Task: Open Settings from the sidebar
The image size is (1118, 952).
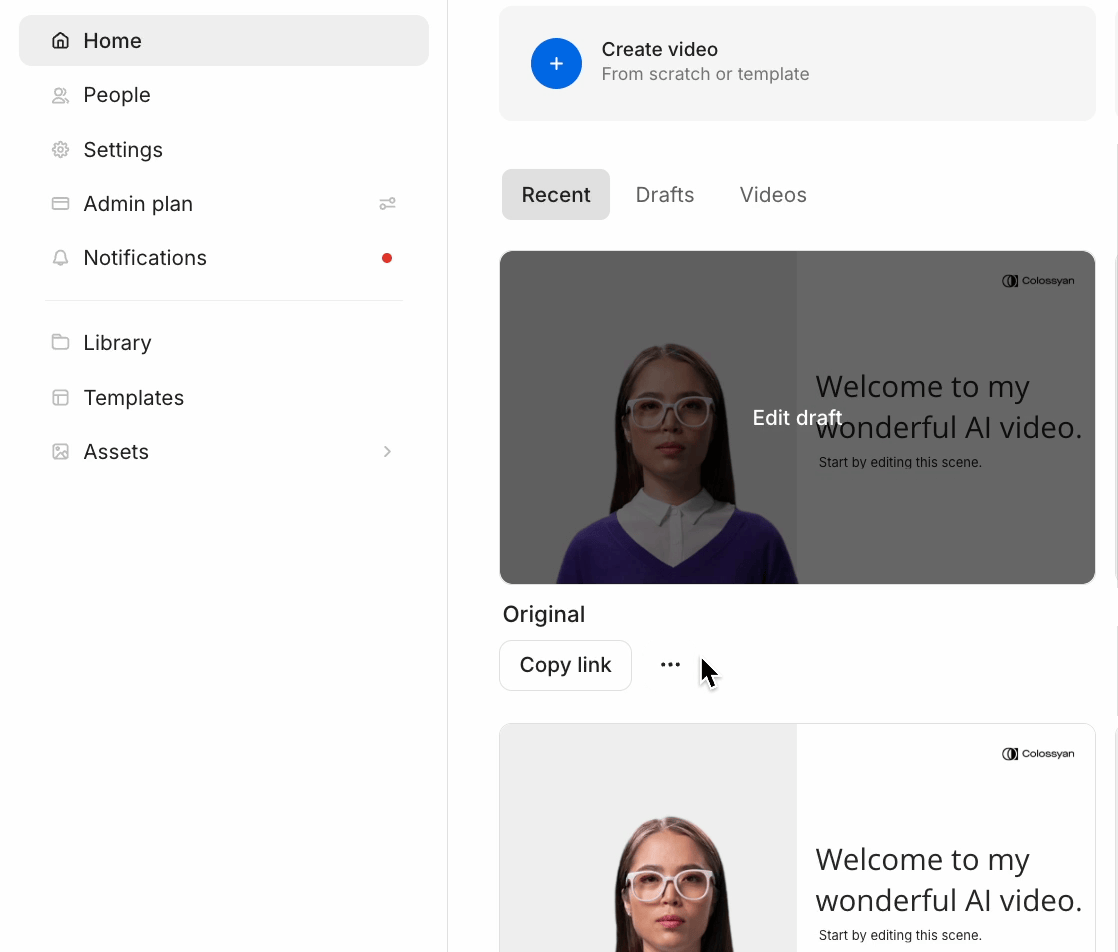Action: [224, 150]
